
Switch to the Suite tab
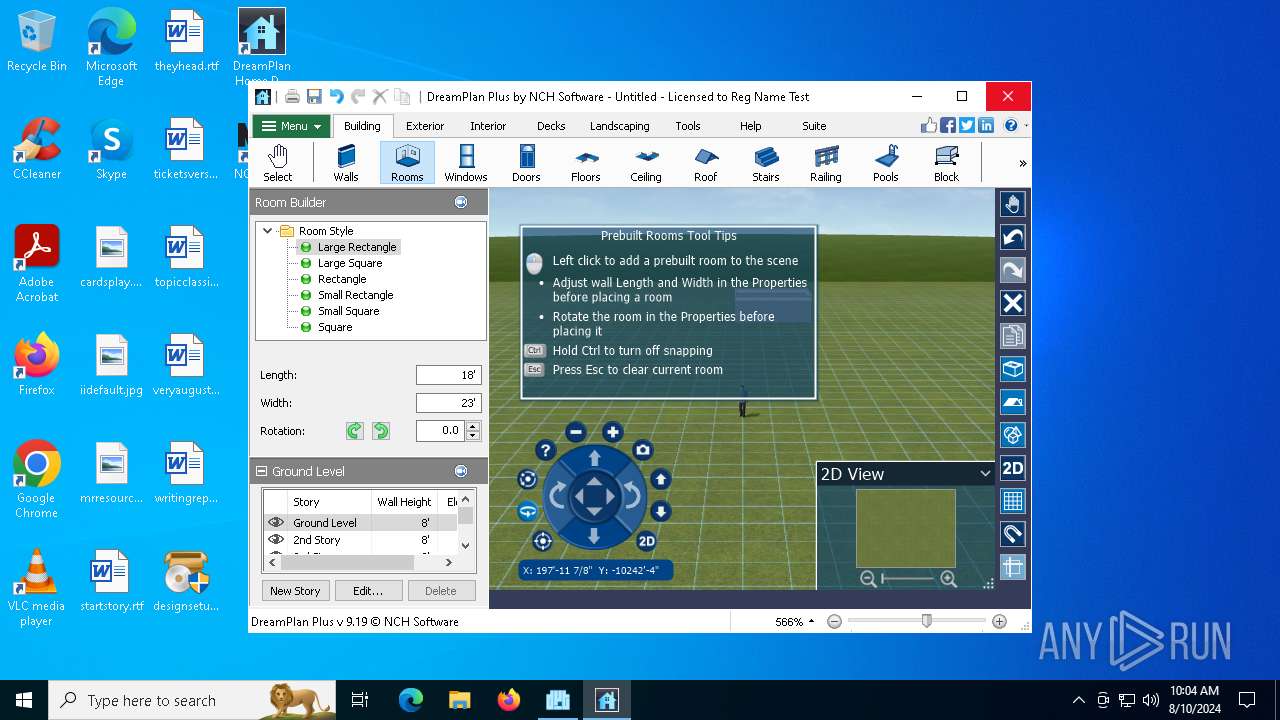pos(814,126)
